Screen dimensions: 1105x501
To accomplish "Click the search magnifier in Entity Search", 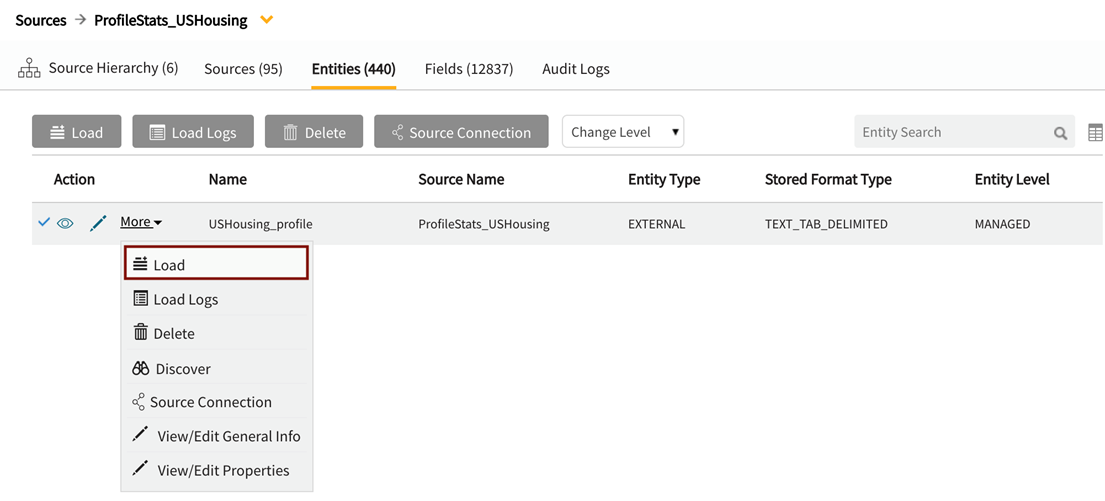I will [x=1060, y=133].
